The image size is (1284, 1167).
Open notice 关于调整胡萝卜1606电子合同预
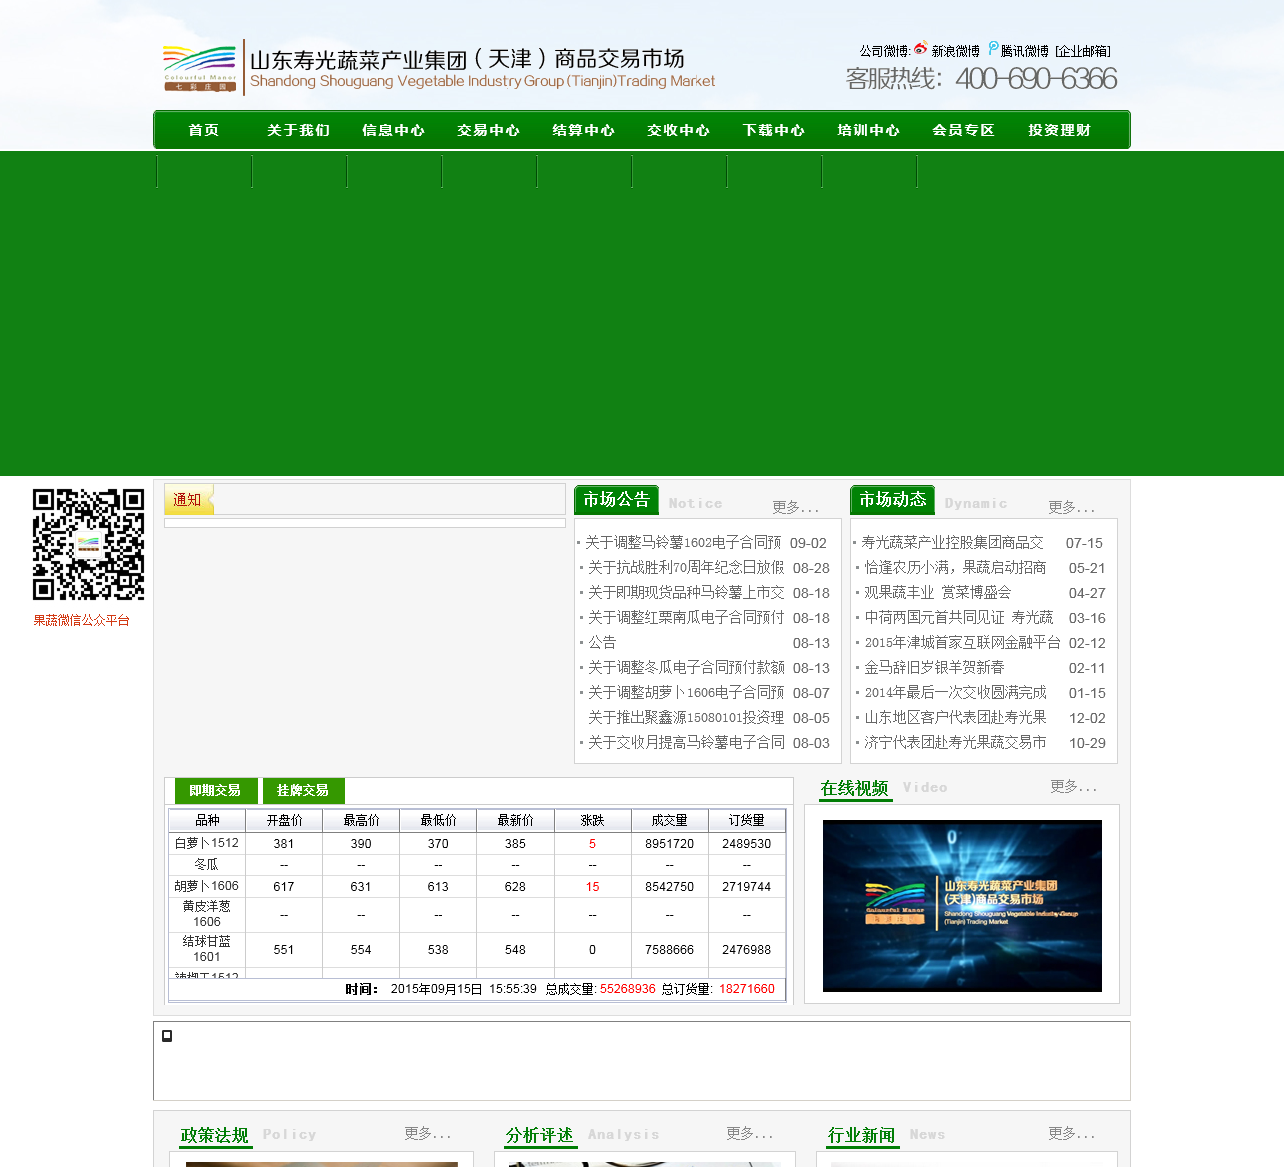(x=686, y=693)
